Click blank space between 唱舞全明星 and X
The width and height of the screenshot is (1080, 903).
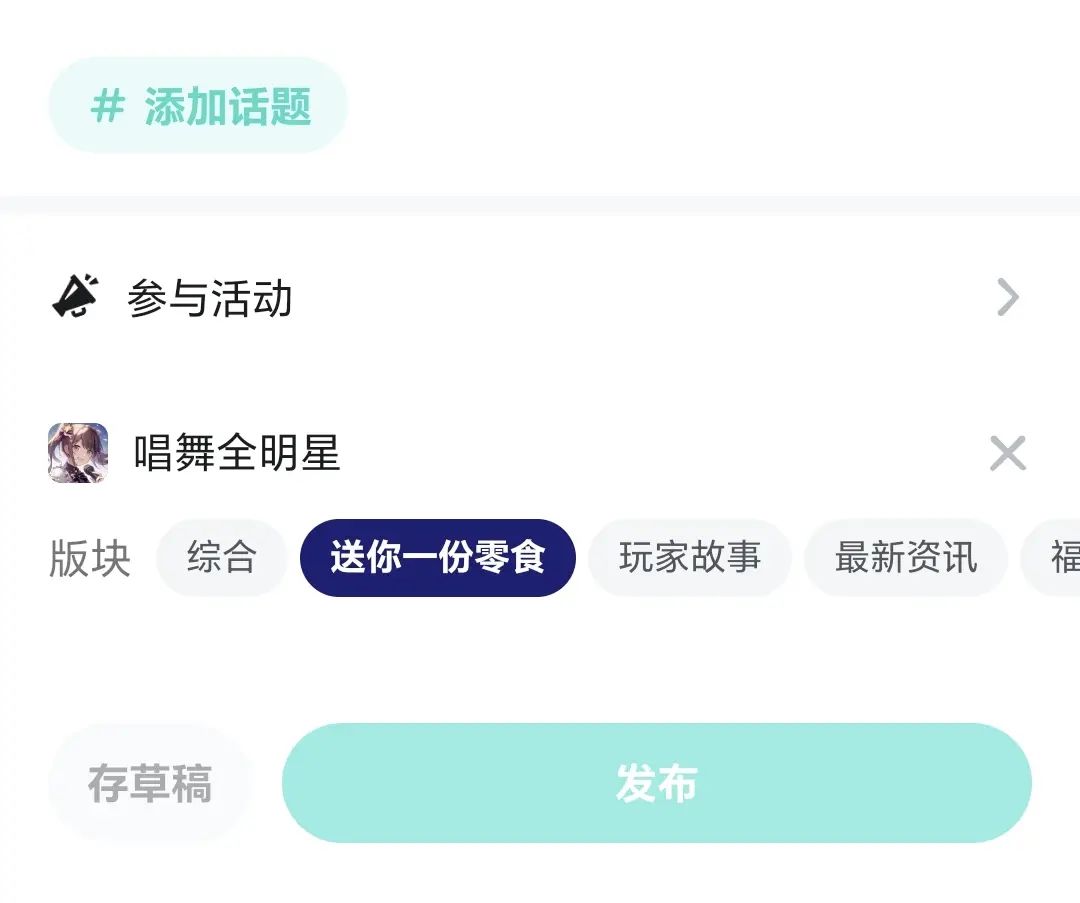click(660, 454)
